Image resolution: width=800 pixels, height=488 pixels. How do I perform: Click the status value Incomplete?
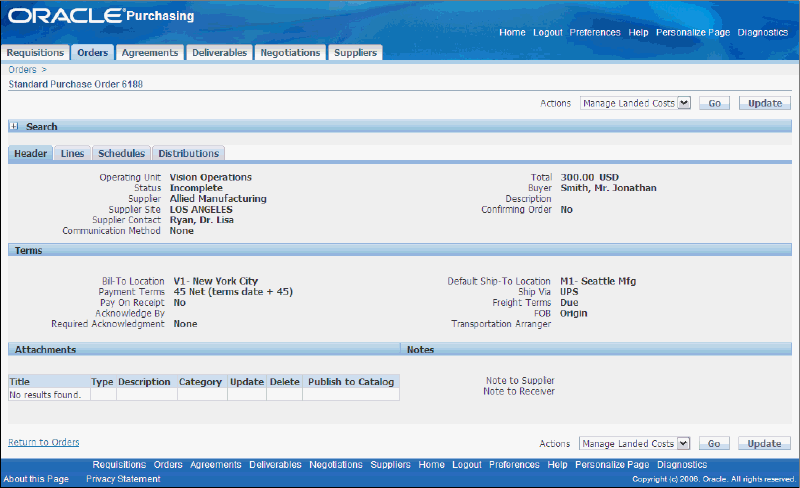coord(196,188)
